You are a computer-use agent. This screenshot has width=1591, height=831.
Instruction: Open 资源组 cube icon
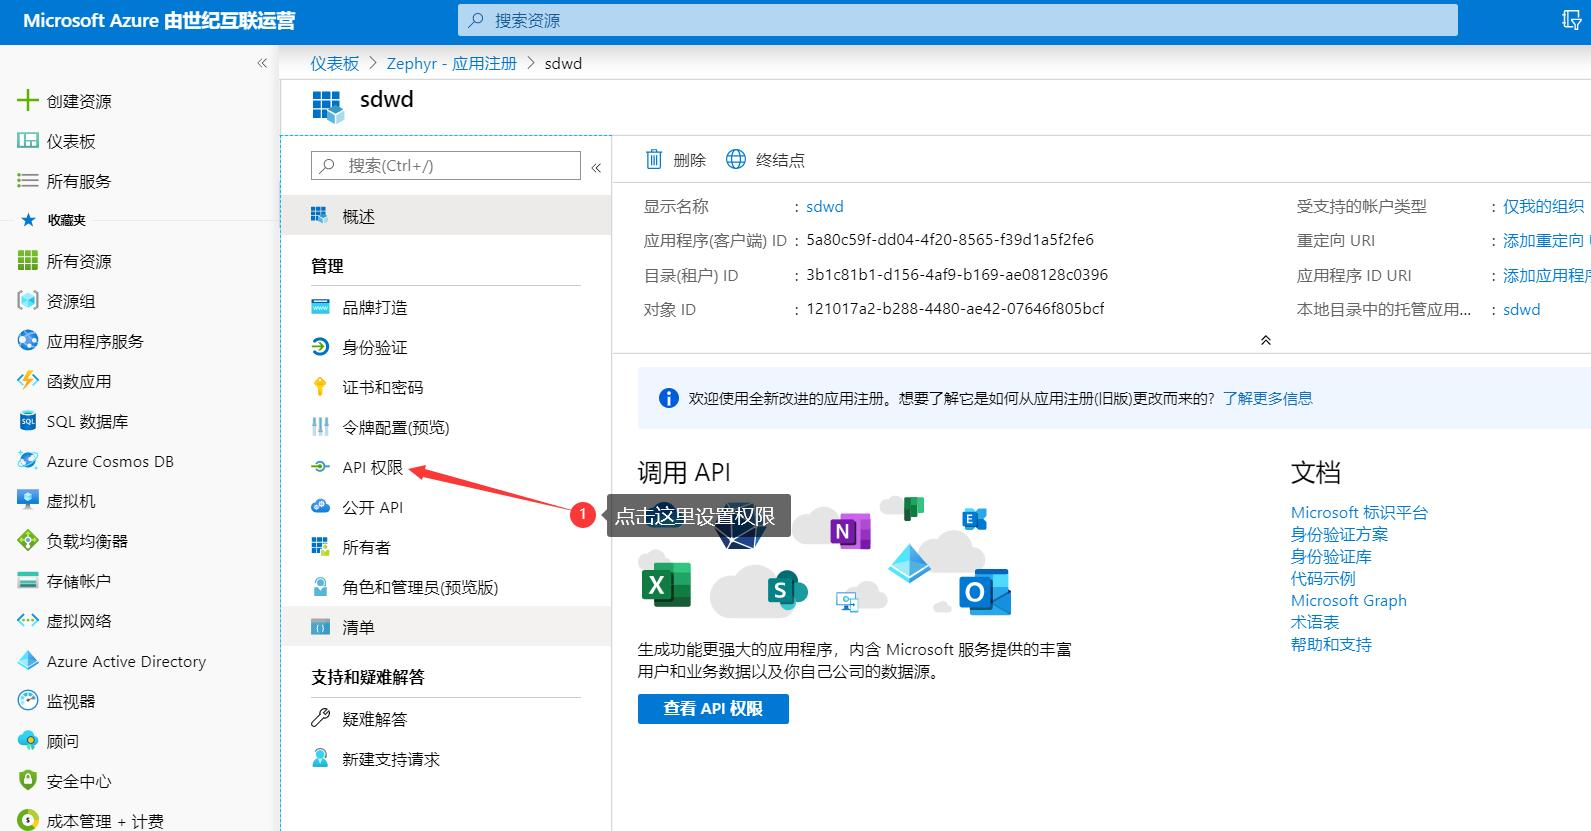(27, 301)
